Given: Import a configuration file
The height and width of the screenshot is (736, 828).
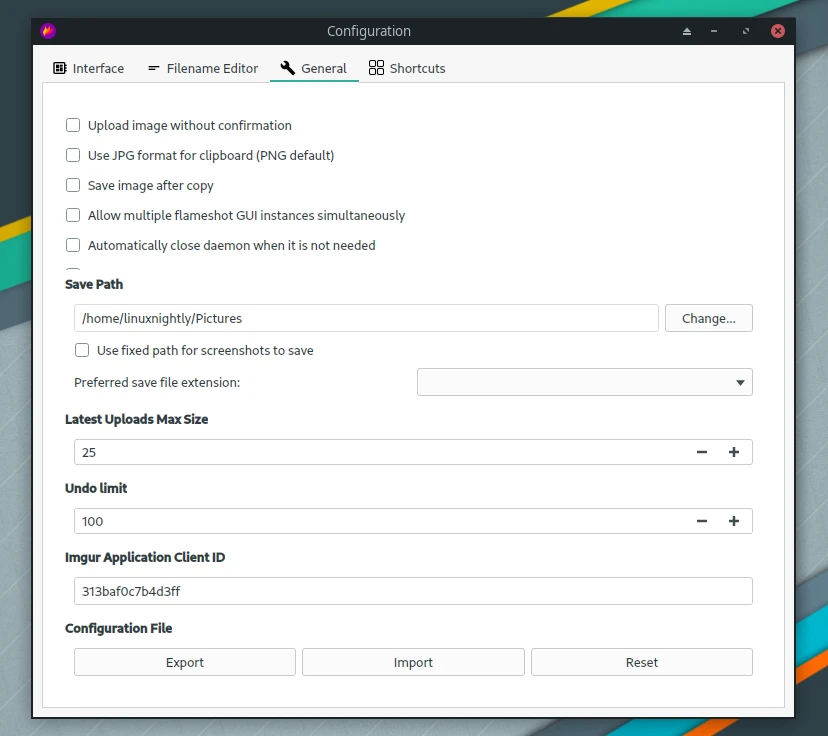Looking at the screenshot, I should (x=413, y=662).
